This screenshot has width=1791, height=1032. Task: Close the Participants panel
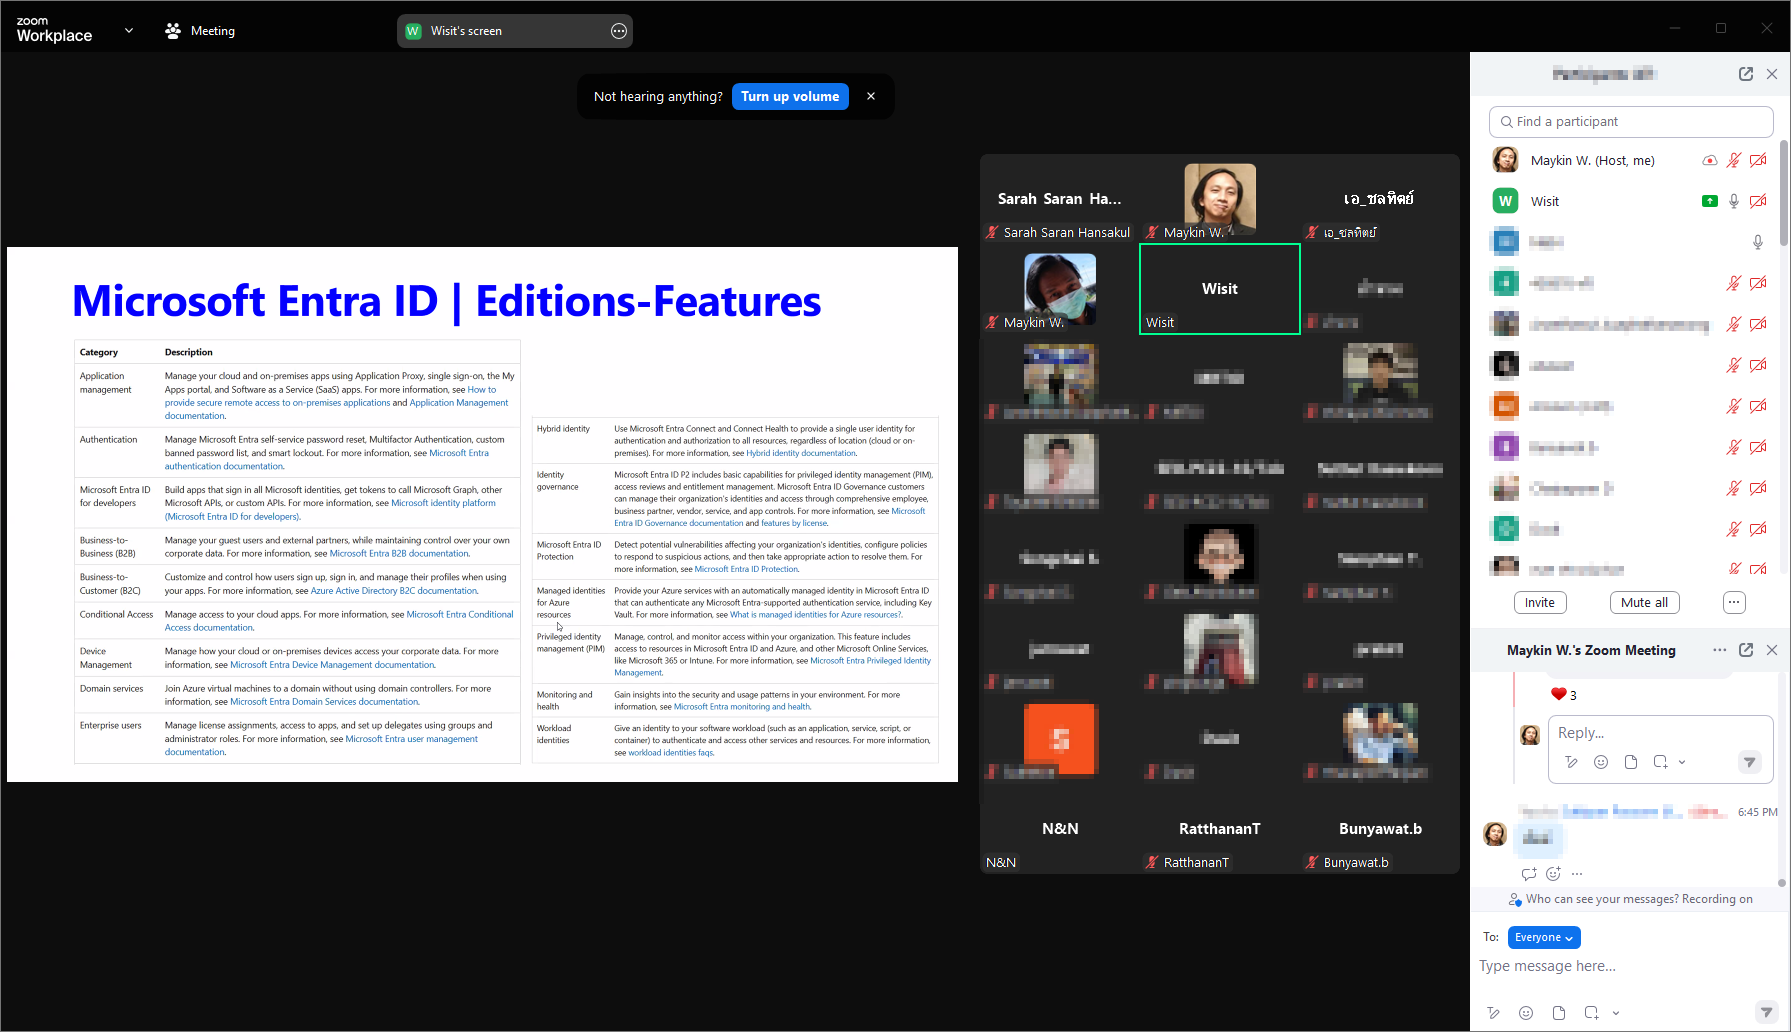[x=1772, y=74]
